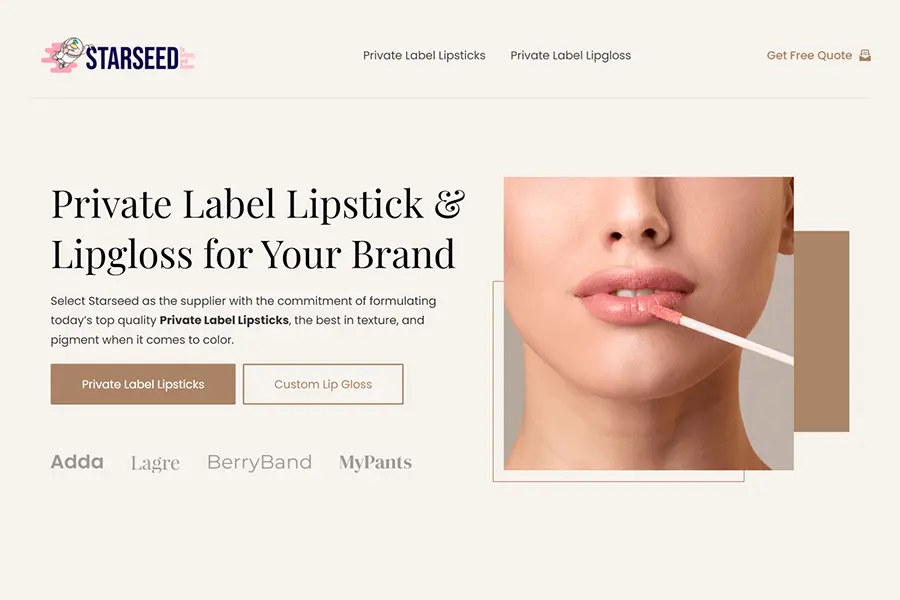Click the outlined Custom Lip Gloss button

(323, 384)
